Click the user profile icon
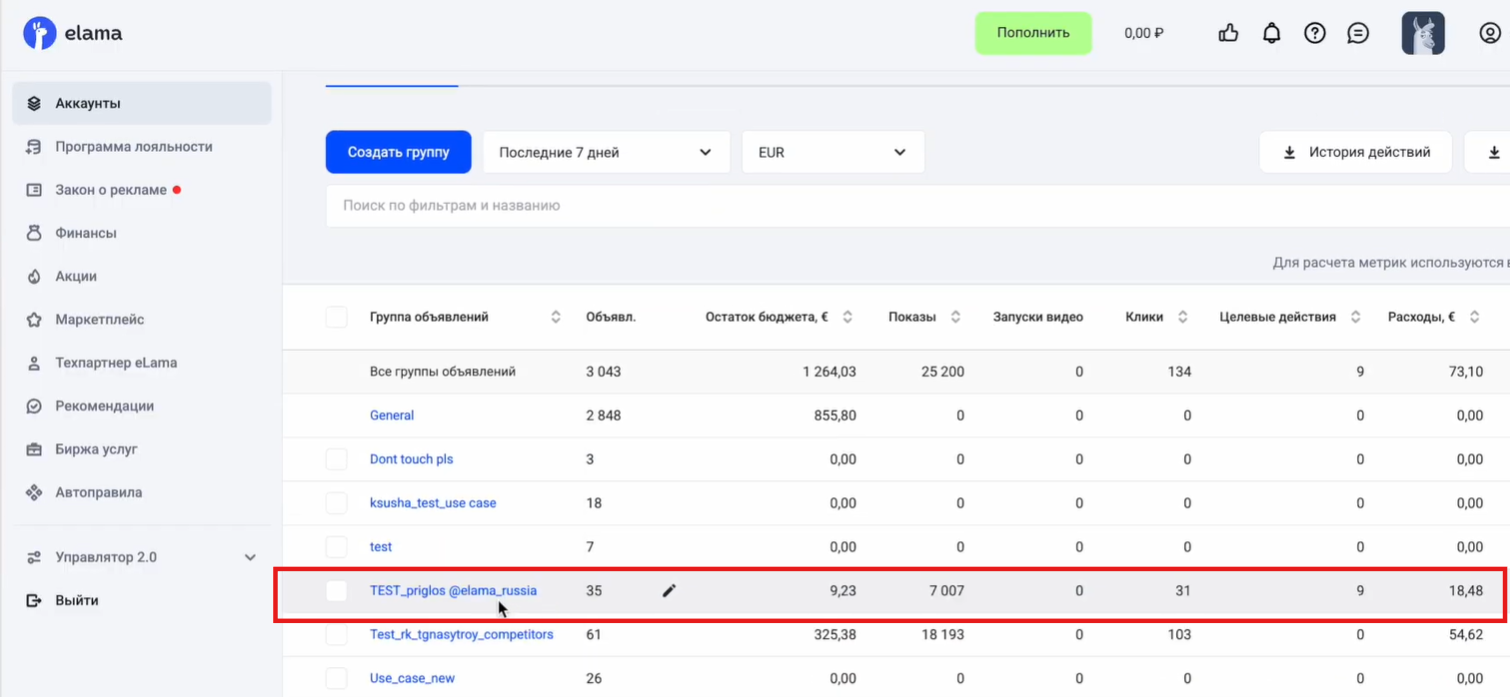The image size is (1510, 697). tap(1489, 33)
